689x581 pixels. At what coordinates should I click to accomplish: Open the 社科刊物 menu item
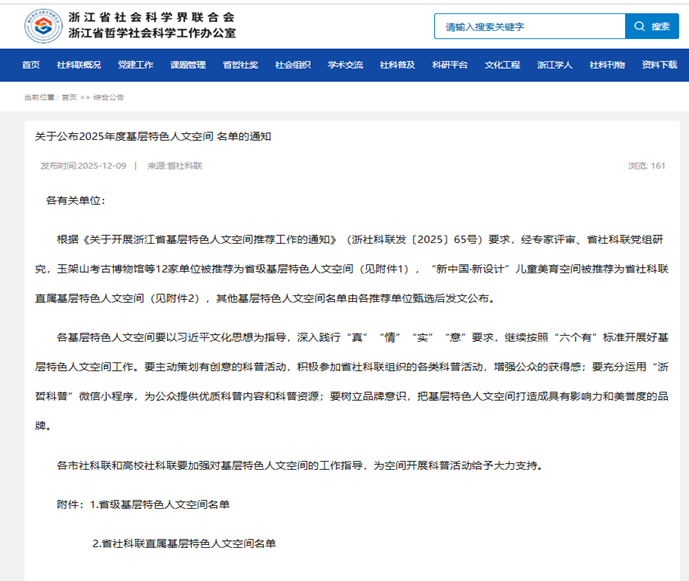(x=607, y=65)
